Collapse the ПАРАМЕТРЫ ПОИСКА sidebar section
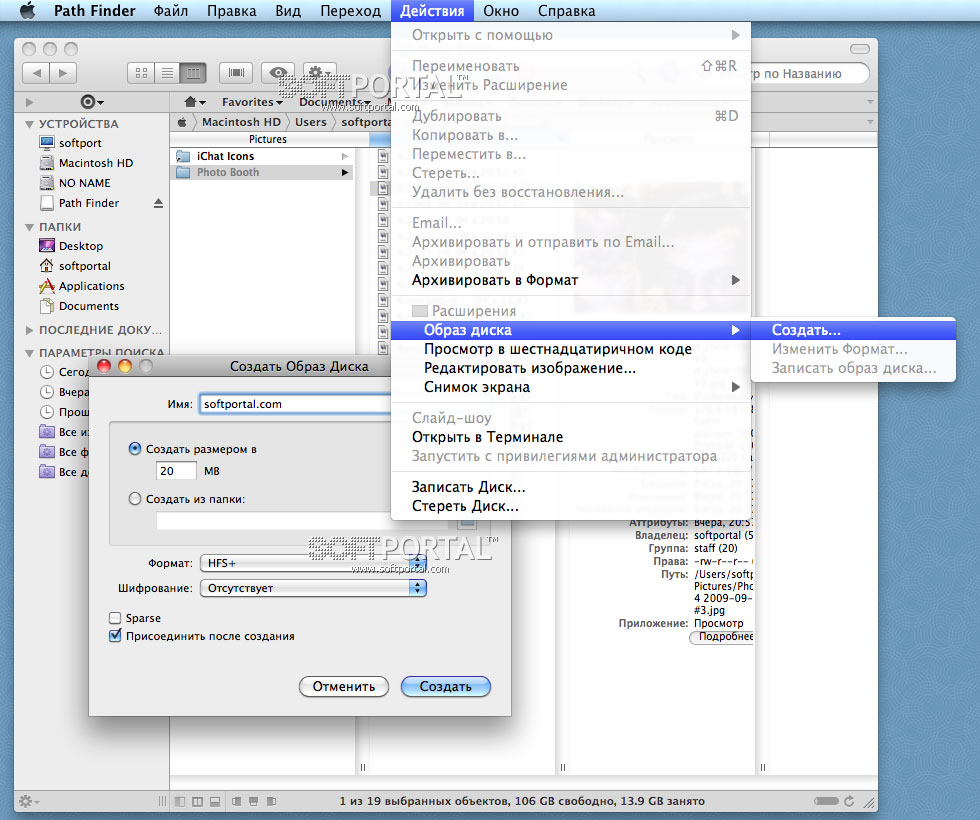 coord(29,353)
